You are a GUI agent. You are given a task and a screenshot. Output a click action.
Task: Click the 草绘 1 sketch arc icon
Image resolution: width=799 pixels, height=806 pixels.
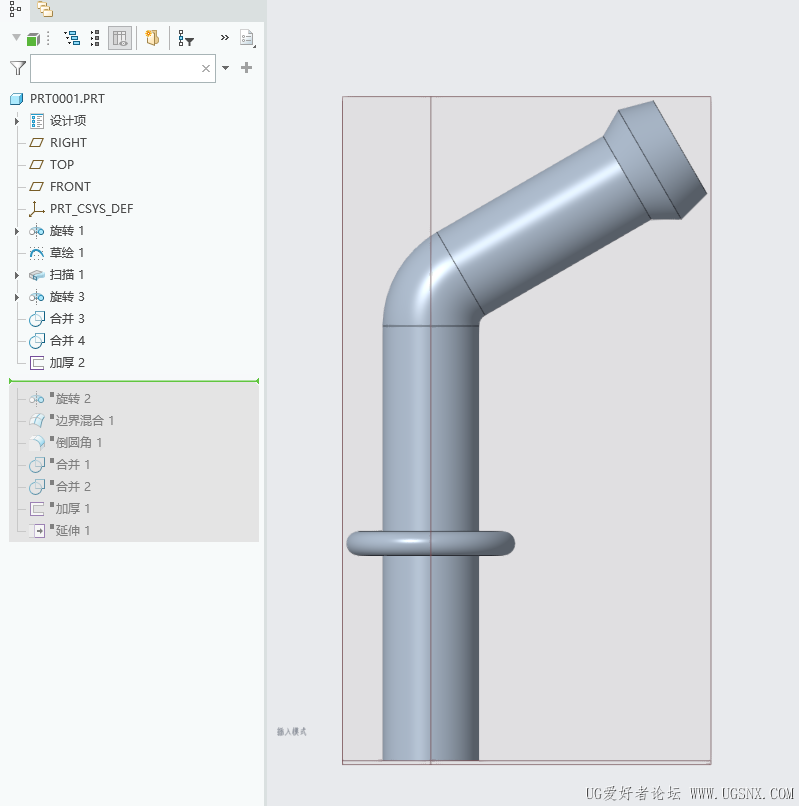pyautogui.click(x=37, y=253)
